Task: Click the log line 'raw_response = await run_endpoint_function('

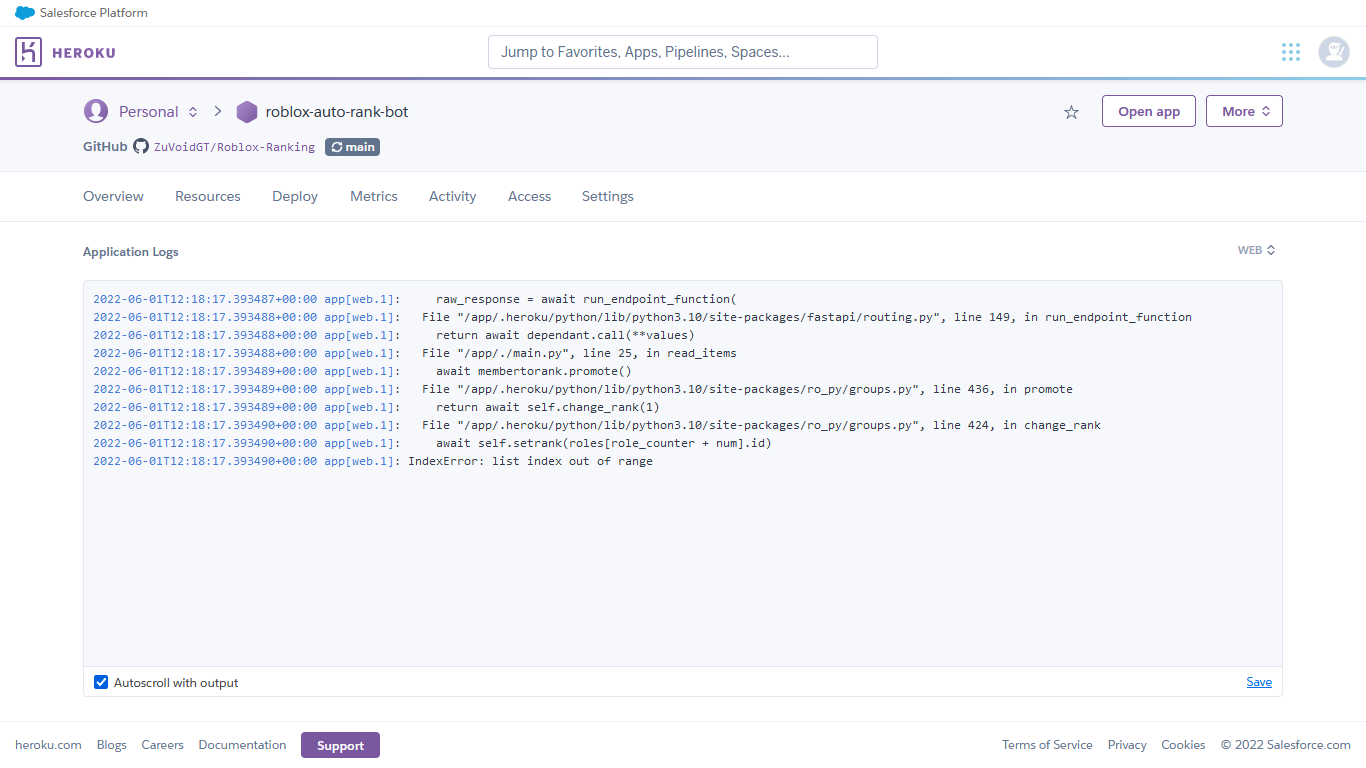Action: coord(415,299)
